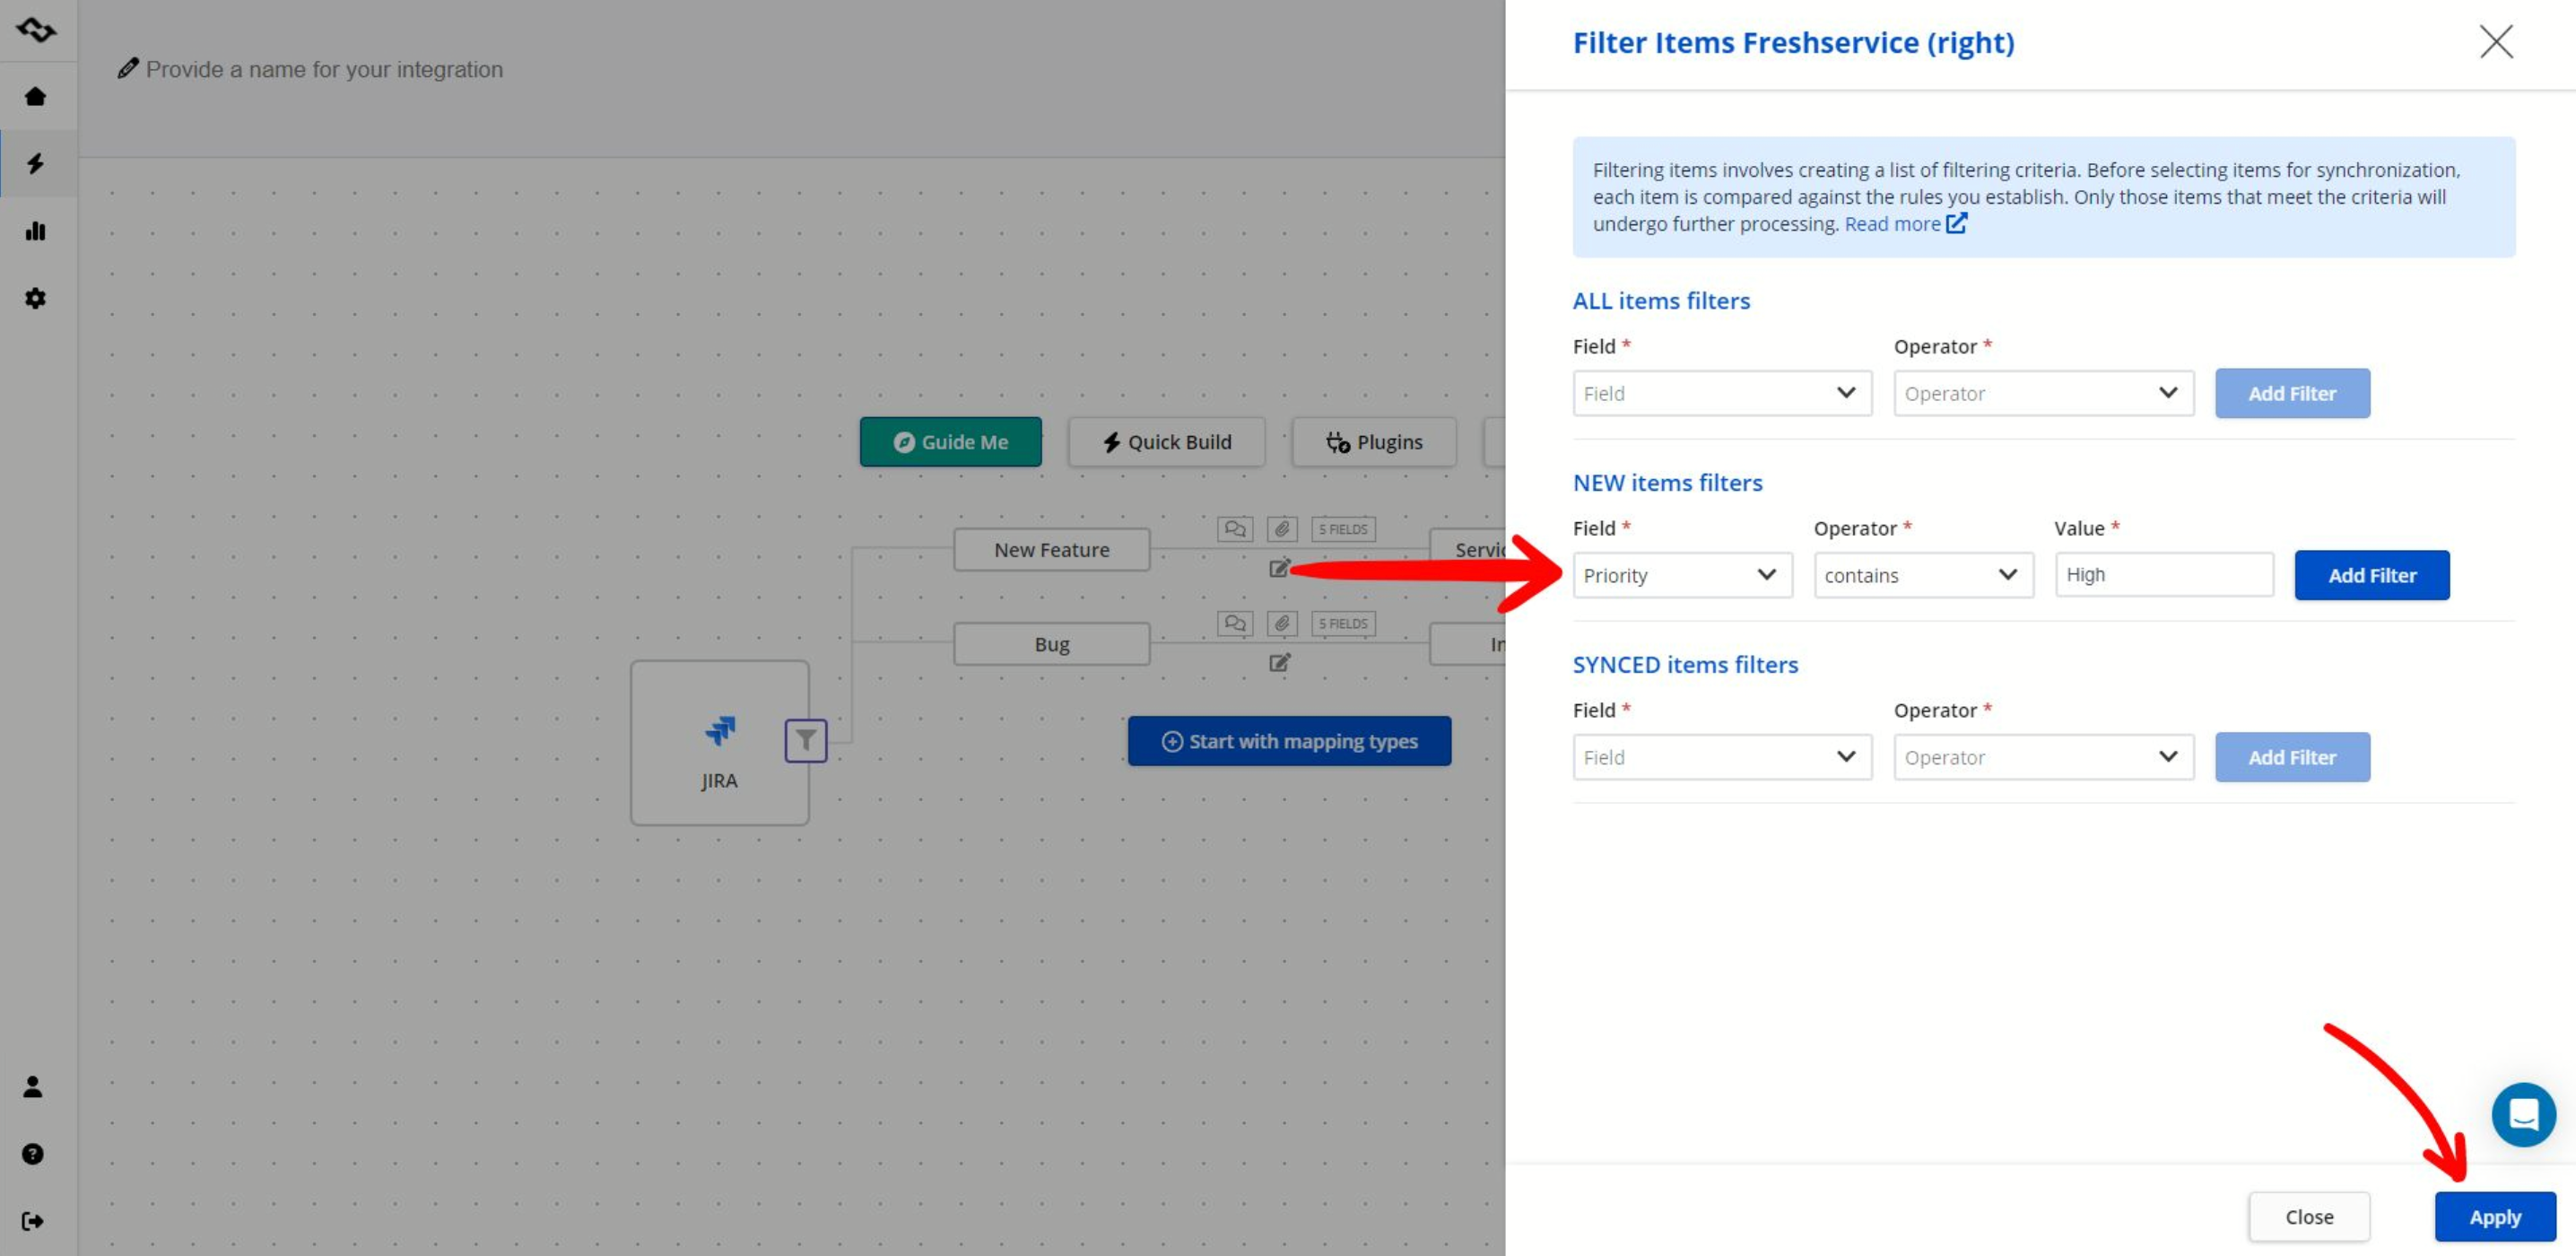Open attachments icon on the New Feature row
The image size is (2576, 1256).
[1282, 529]
